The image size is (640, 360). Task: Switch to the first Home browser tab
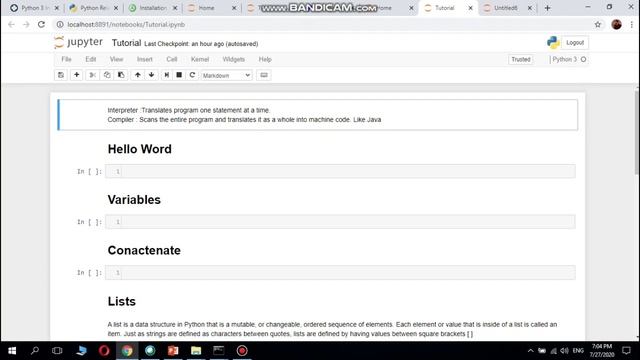[x=212, y=8]
